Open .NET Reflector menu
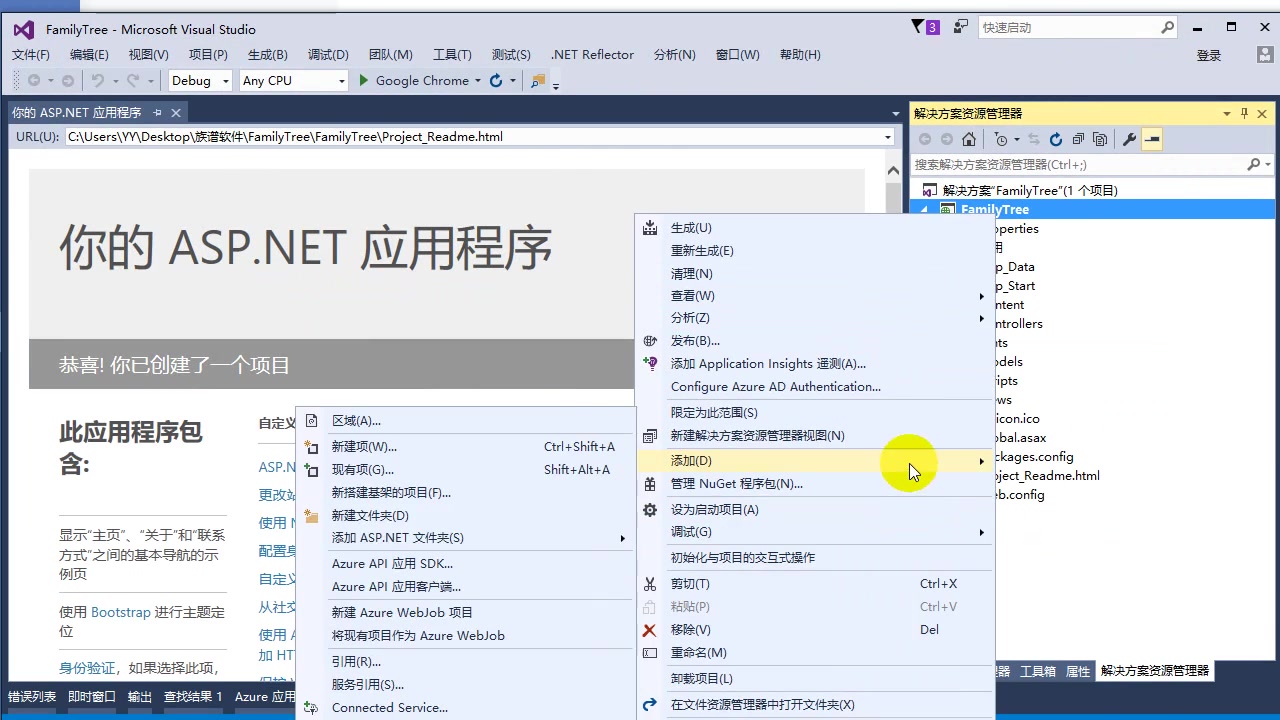1280x720 pixels. (x=592, y=55)
